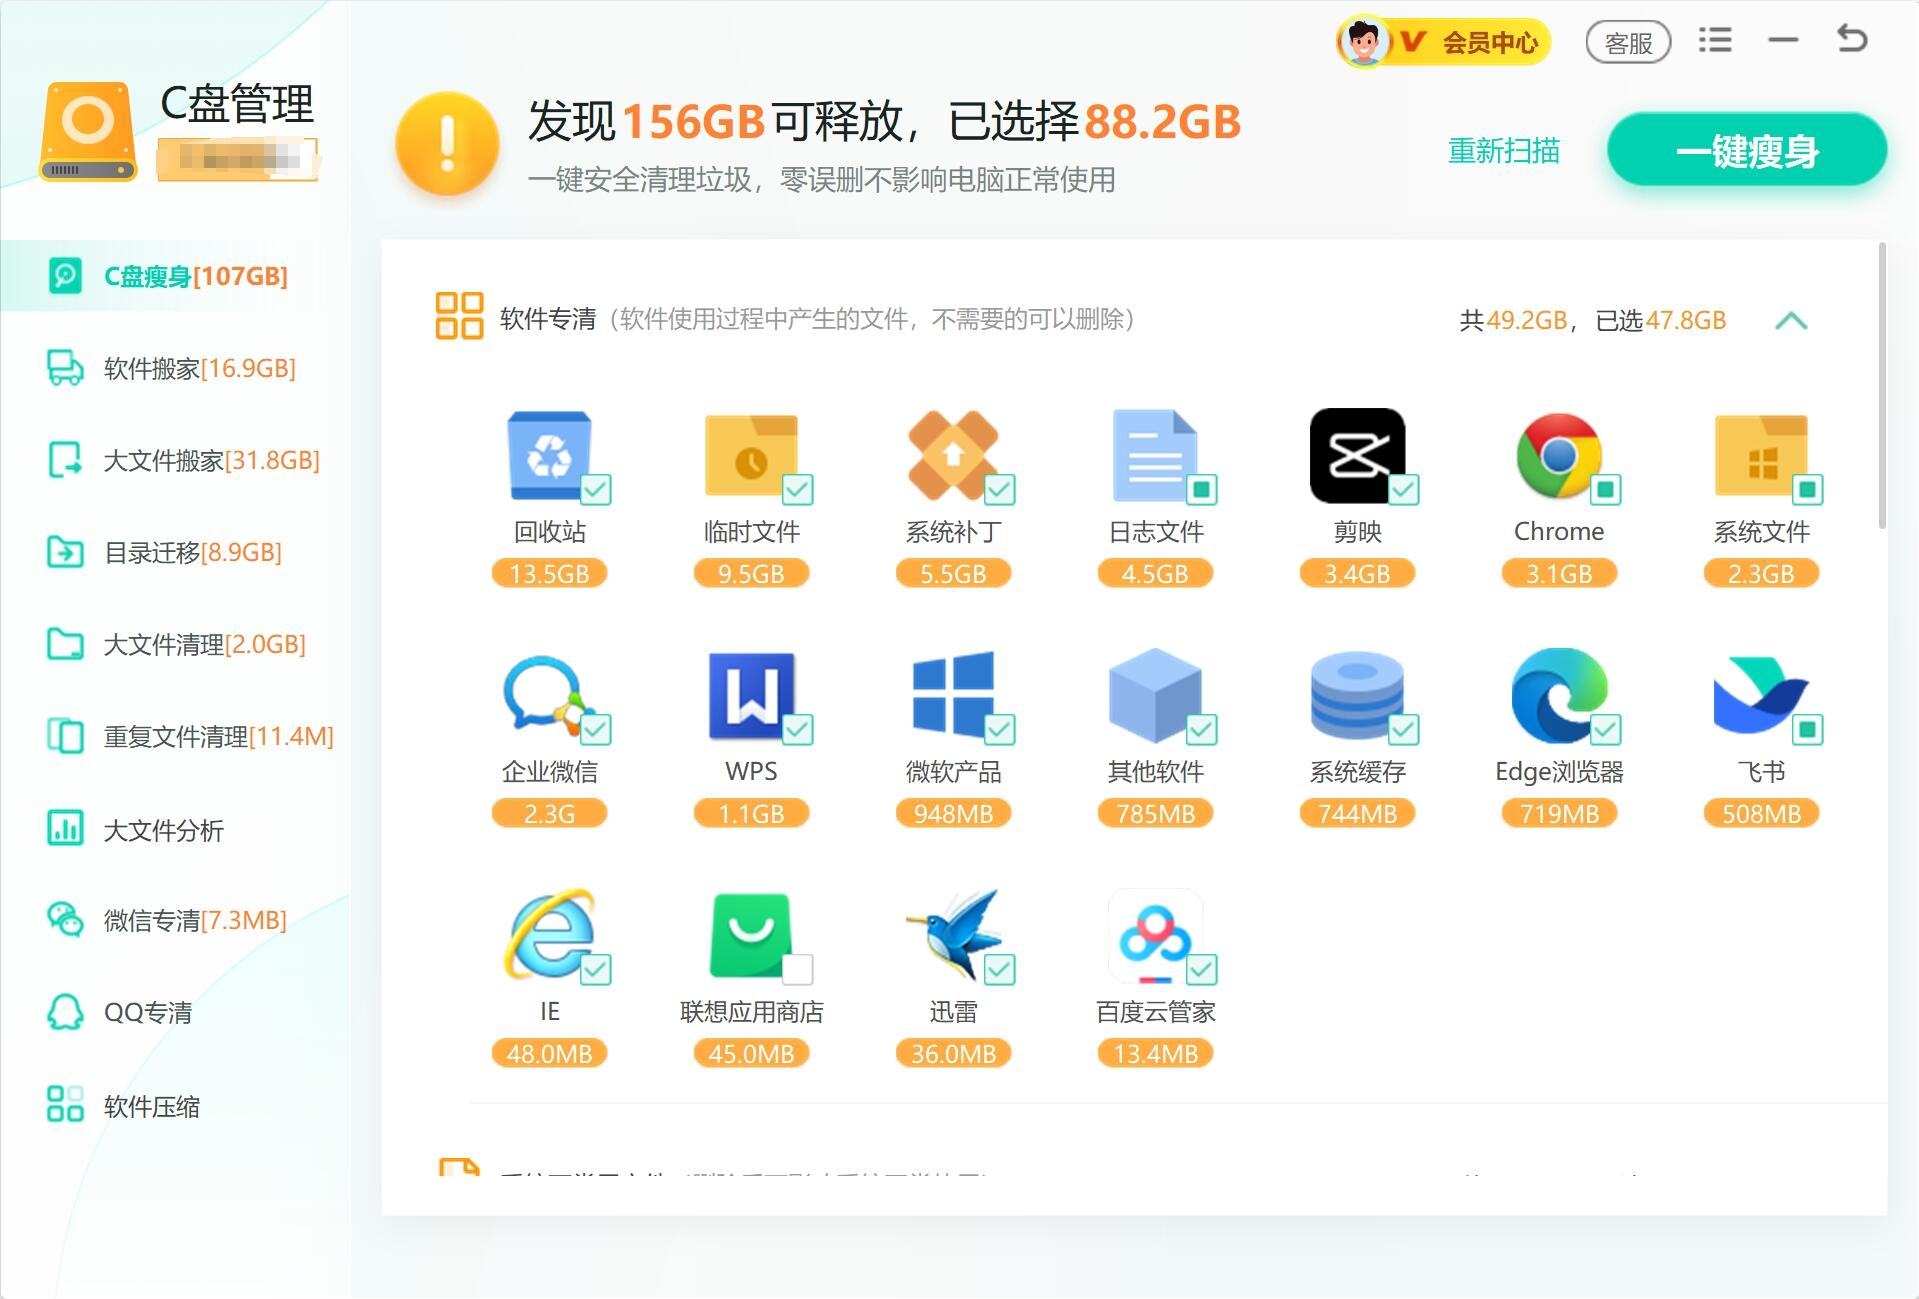The image size is (1919, 1299).
Task: Select the IE browser icon
Action: tap(549, 935)
